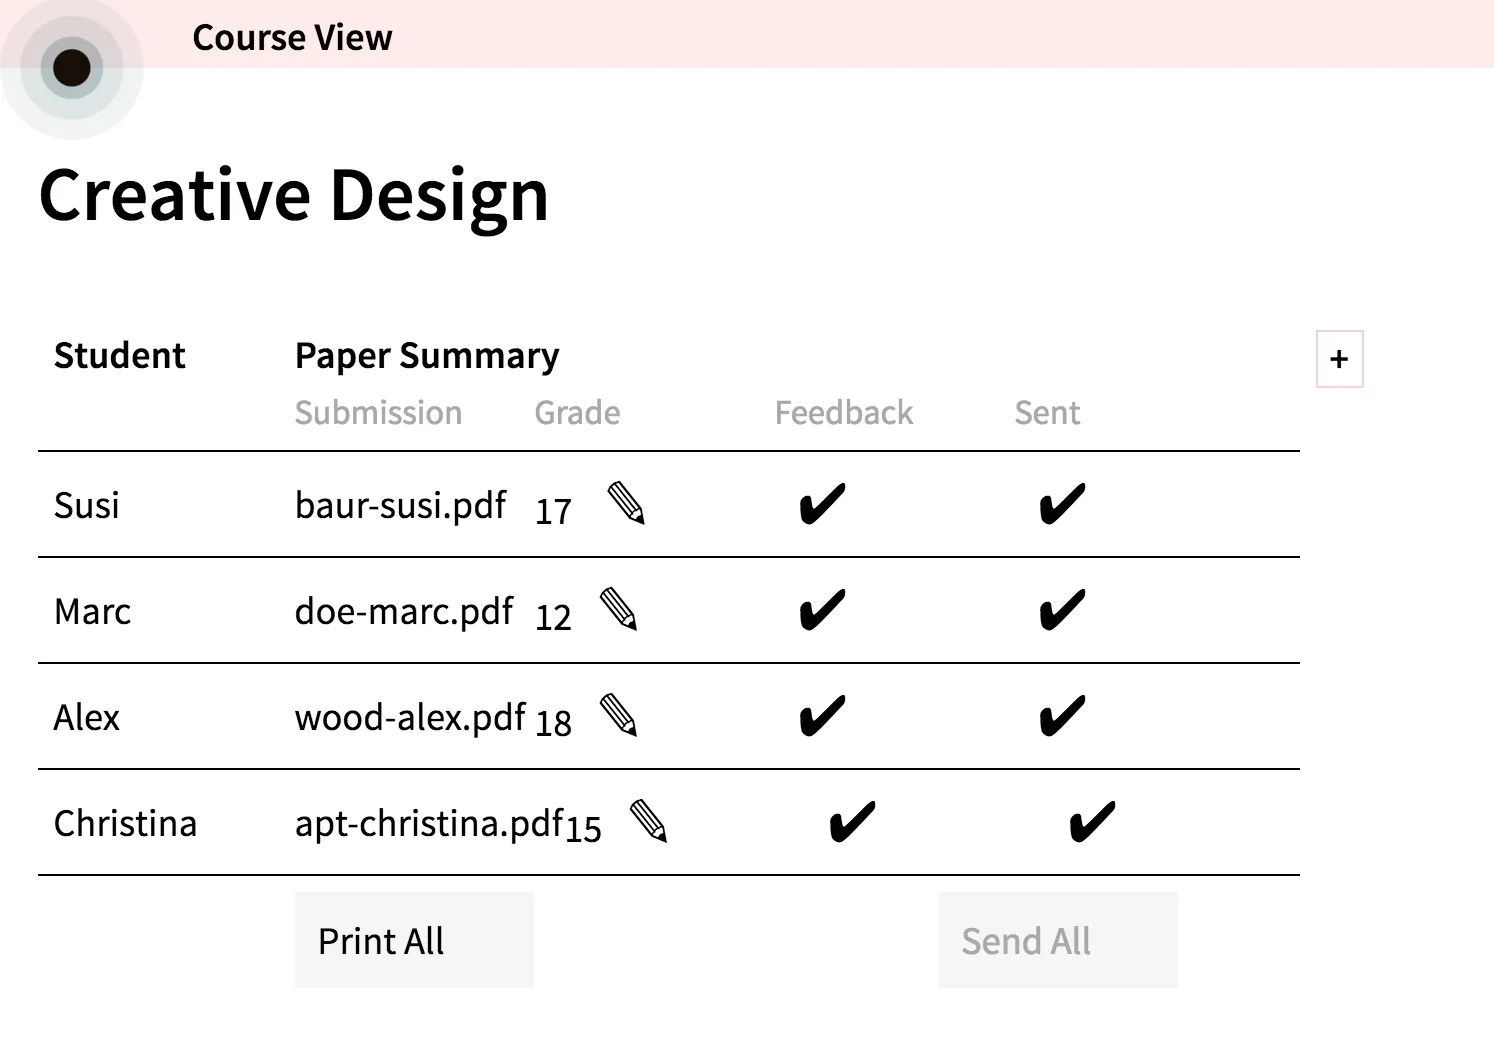Click the Sent sub-header
This screenshot has width=1494, height=1058.
click(1048, 413)
